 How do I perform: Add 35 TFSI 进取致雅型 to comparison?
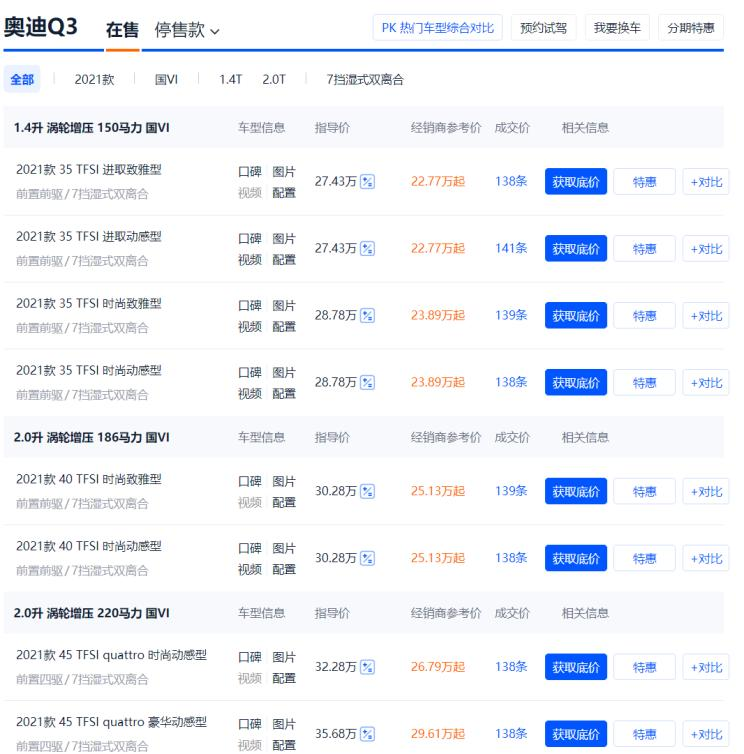706,182
